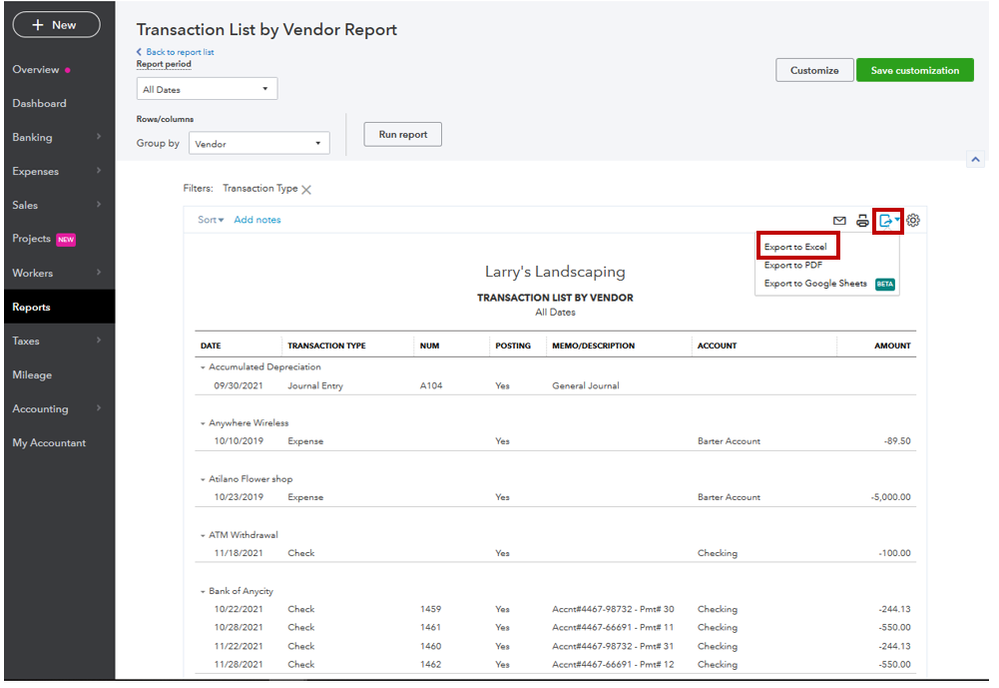Click Back to report list link
The width and height of the screenshot is (999, 688).
[180, 52]
